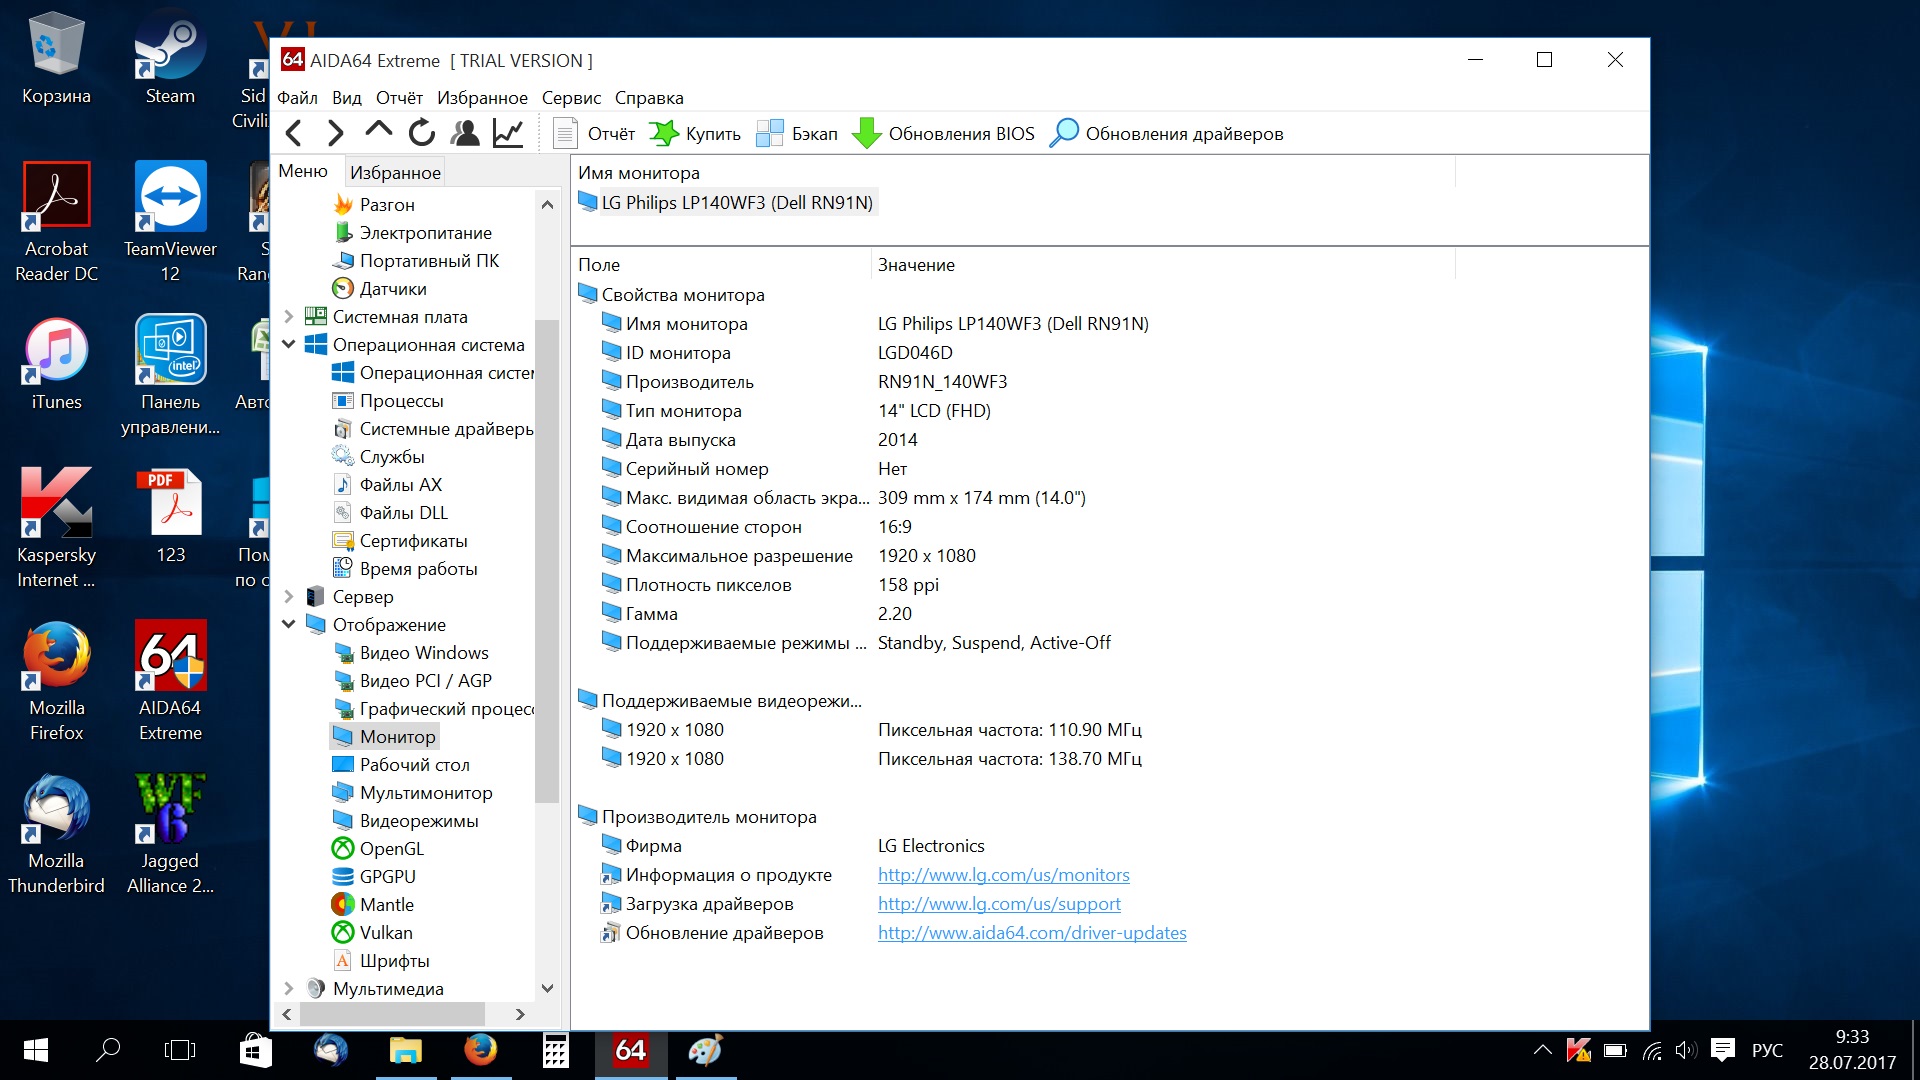Go back with the left arrow toolbar icon
This screenshot has width=1920, height=1080.
[294, 133]
